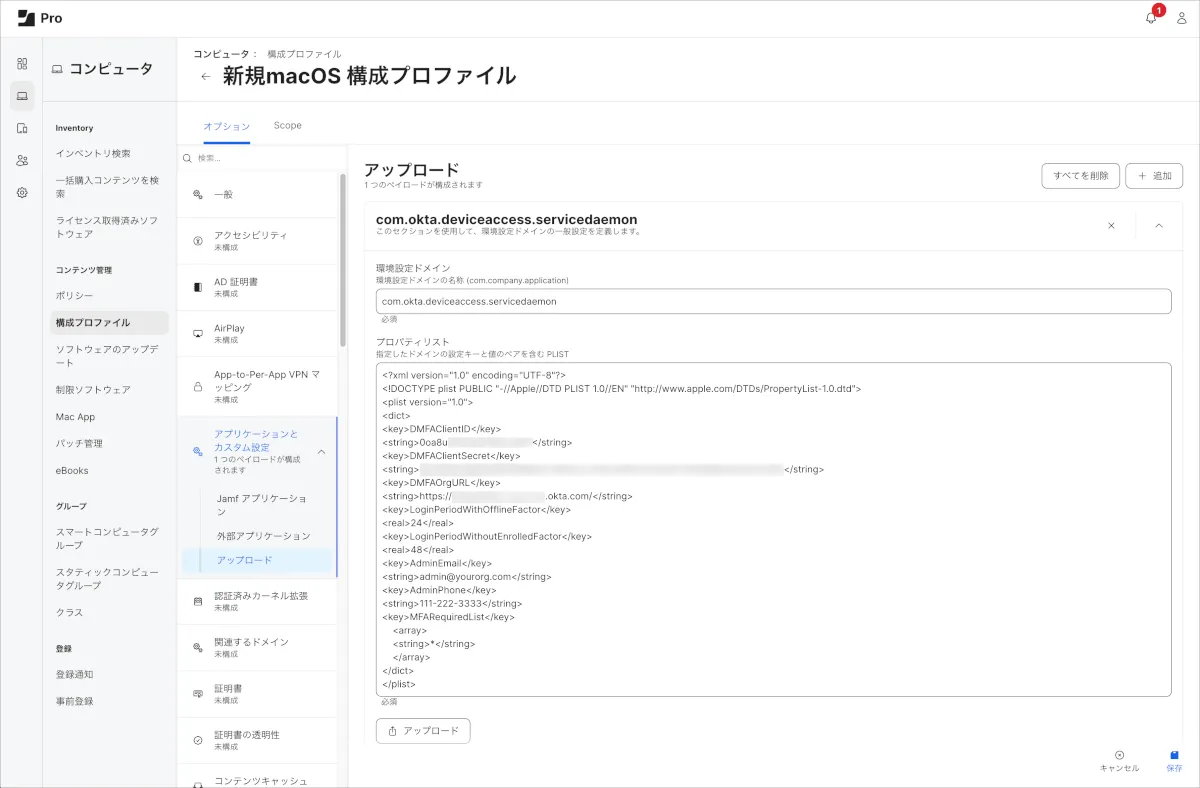Screen dimensions: 1200x788
Task: Click the 関連するドメイン payload icon
Action: coord(197,647)
